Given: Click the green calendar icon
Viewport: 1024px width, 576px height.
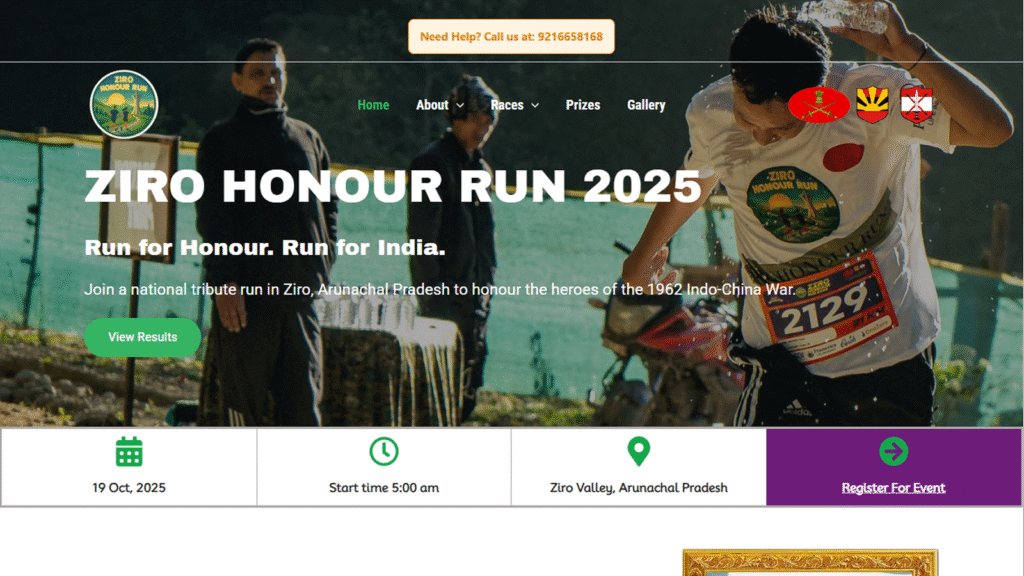Looking at the screenshot, I should tap(129, 452).
